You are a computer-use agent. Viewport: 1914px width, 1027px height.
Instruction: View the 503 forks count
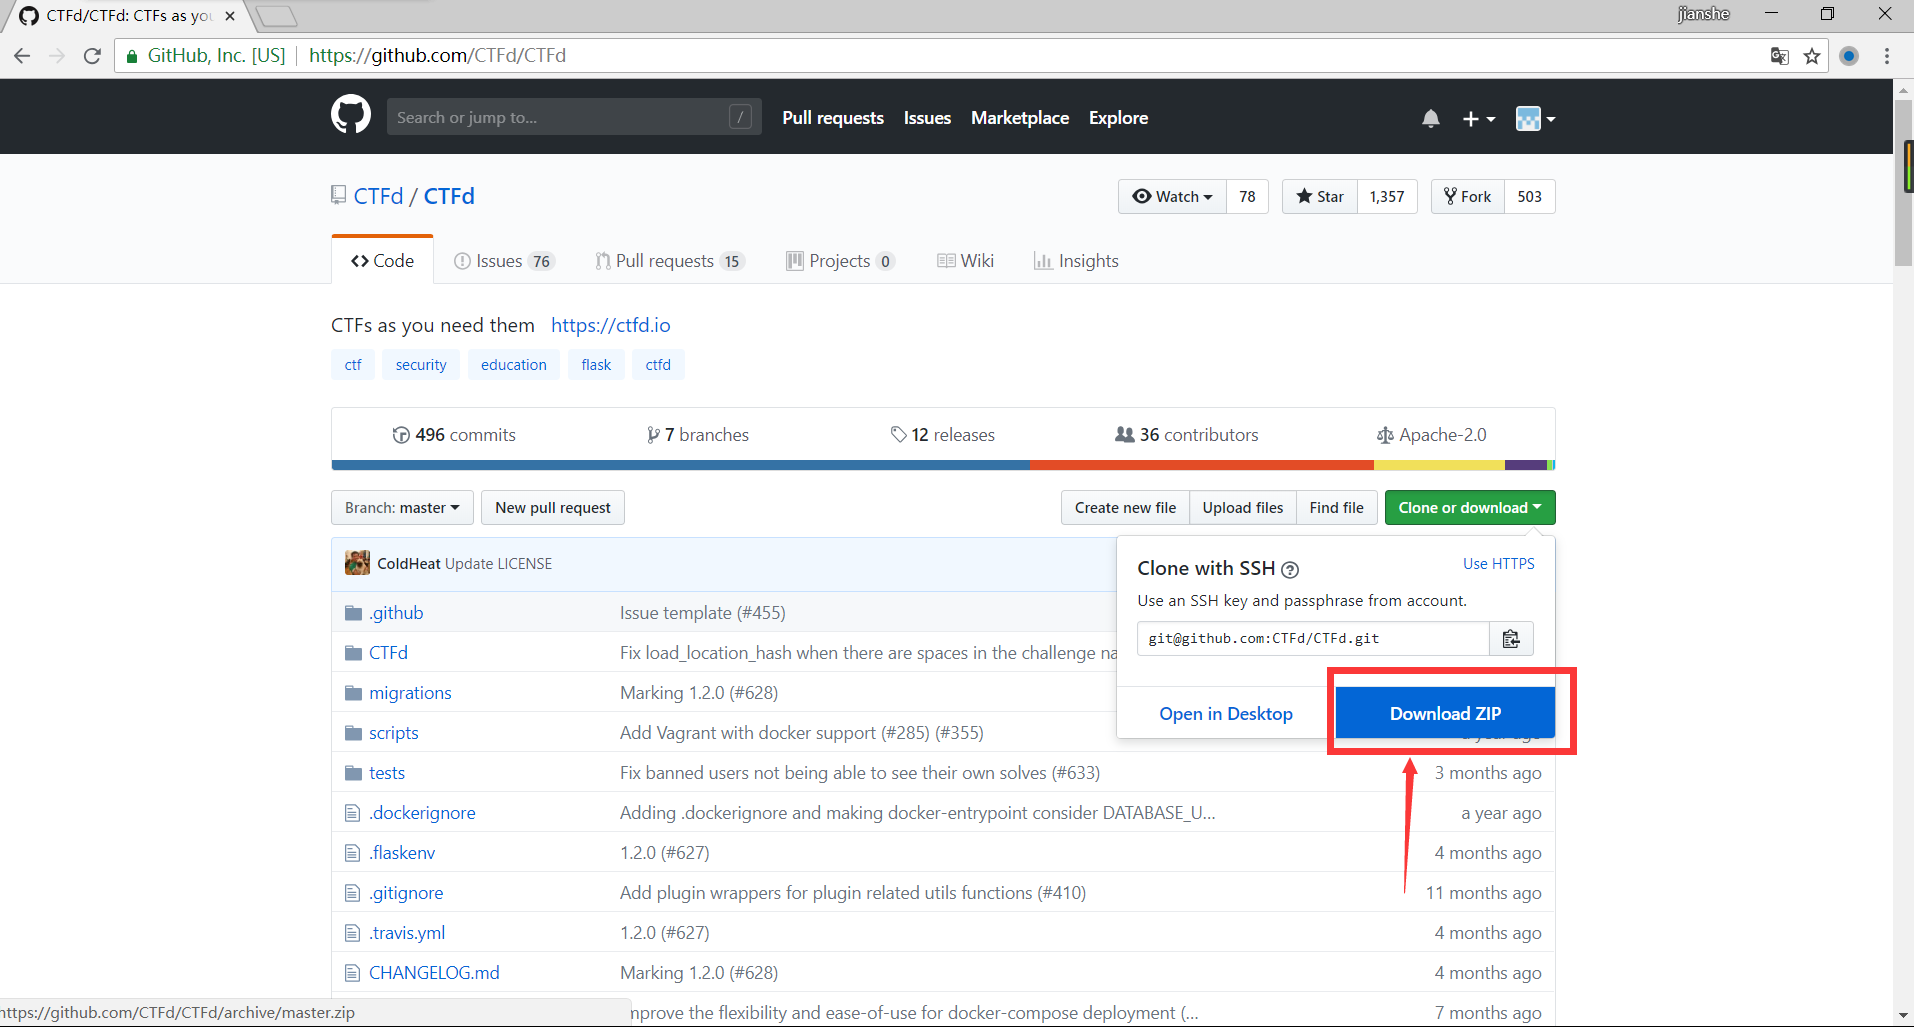click(x=1529, y=196)
